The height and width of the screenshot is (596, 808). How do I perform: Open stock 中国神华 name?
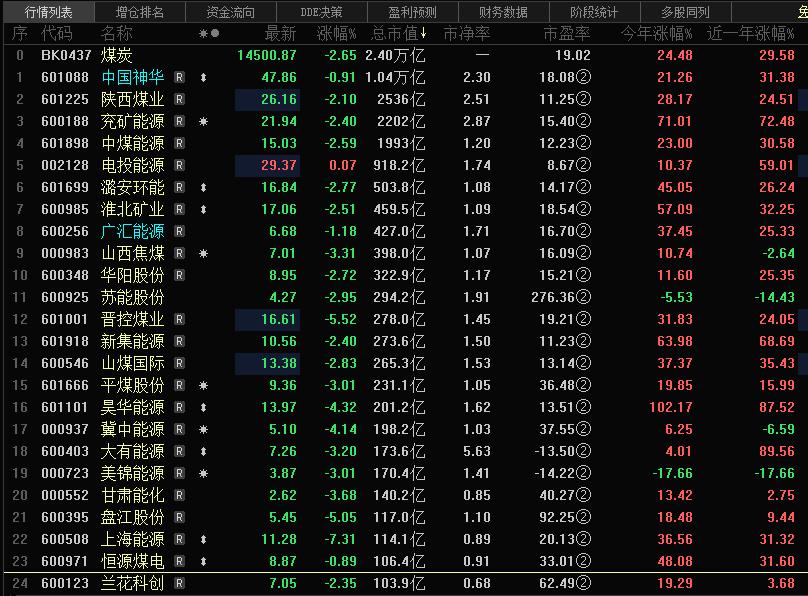(133, 77)
